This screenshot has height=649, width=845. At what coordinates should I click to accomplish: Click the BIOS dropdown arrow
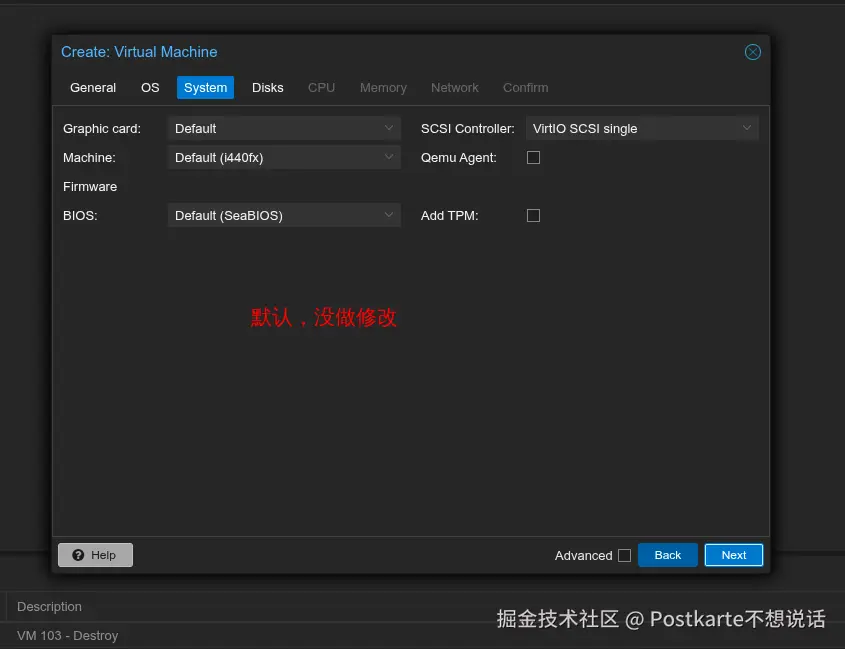[389, 216]
